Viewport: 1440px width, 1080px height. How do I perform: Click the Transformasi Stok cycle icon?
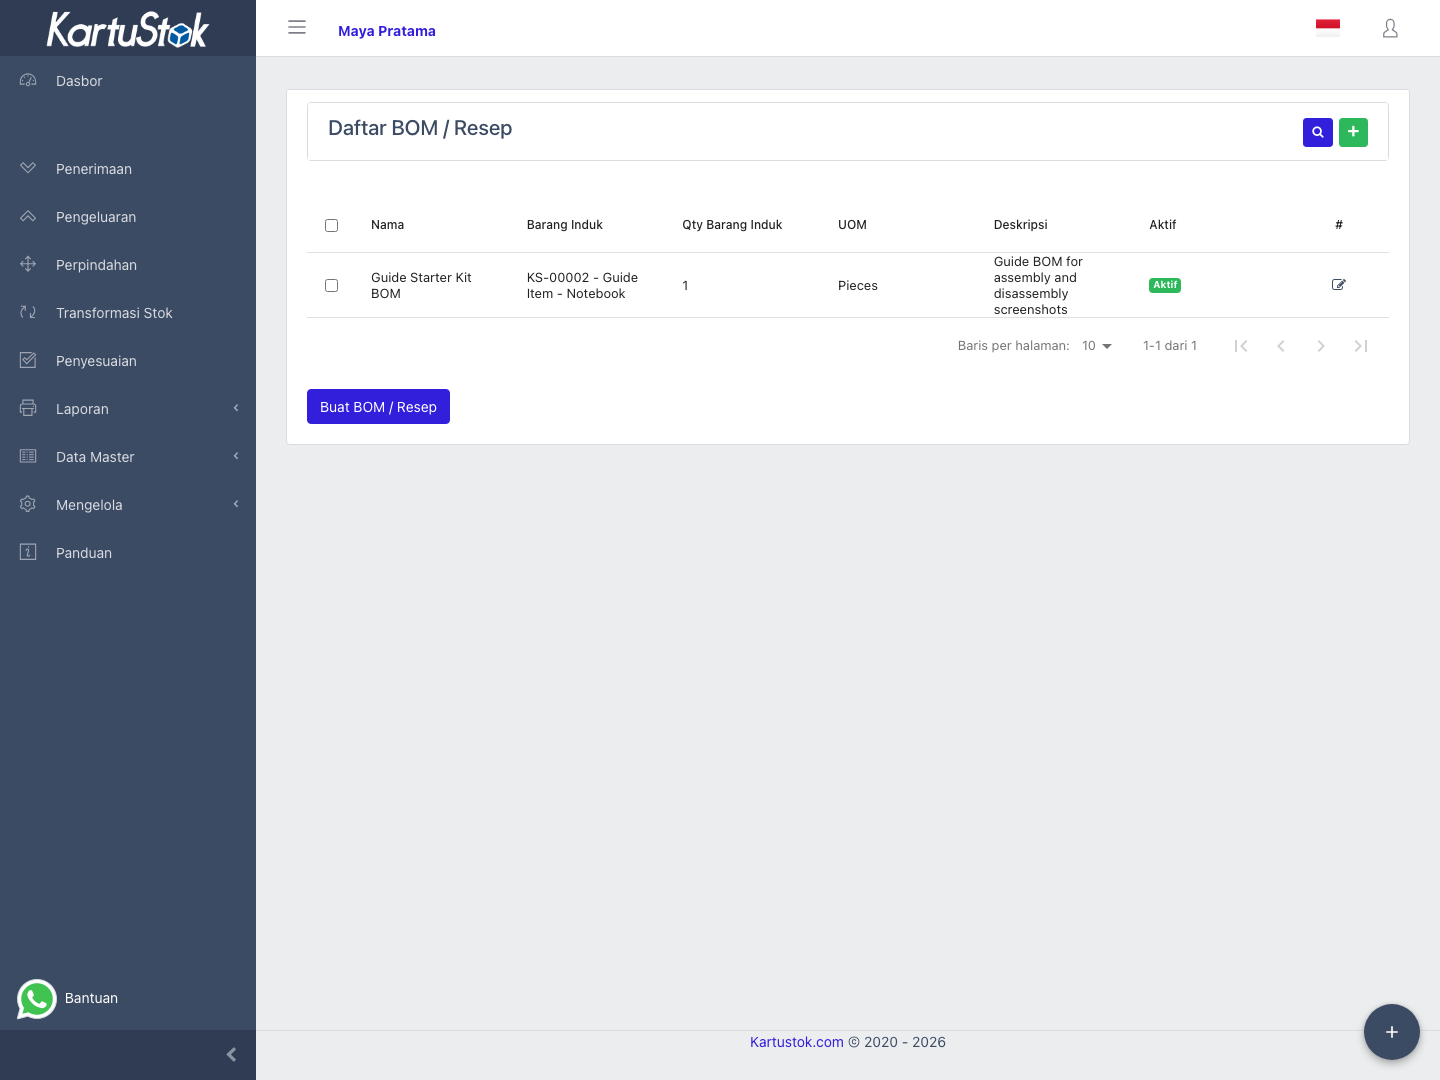pos(28,312)
